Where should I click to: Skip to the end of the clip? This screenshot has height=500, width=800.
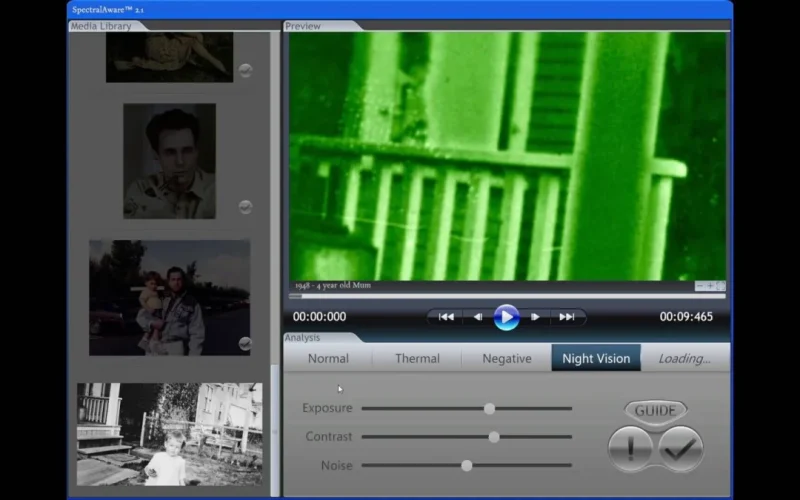point(567,317)
